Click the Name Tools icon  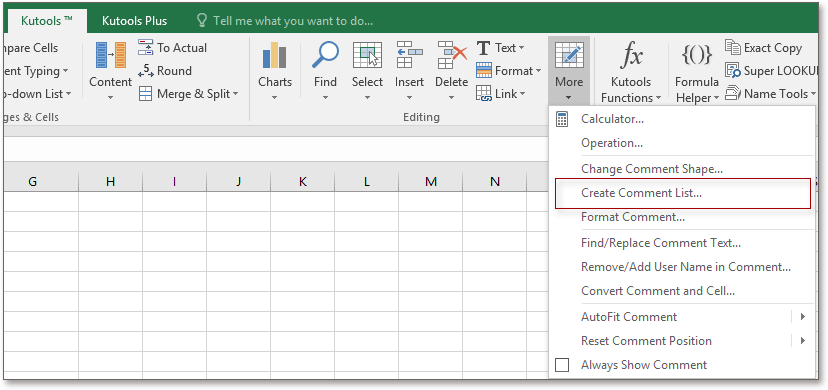pos(733,93)
